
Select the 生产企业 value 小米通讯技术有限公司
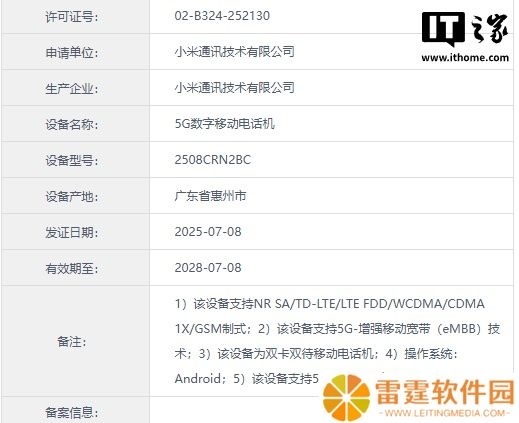235,88
